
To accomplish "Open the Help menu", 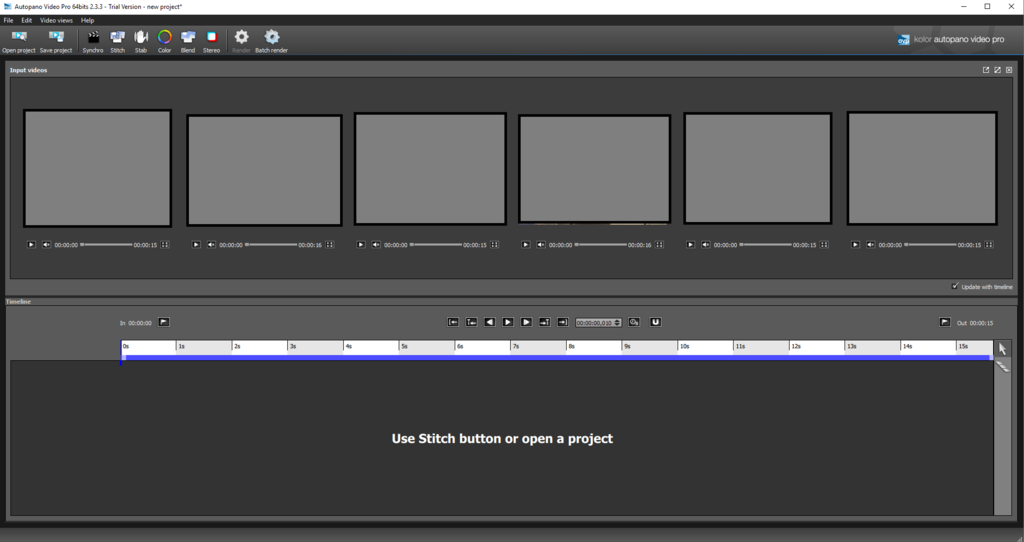I will (88, 20).
